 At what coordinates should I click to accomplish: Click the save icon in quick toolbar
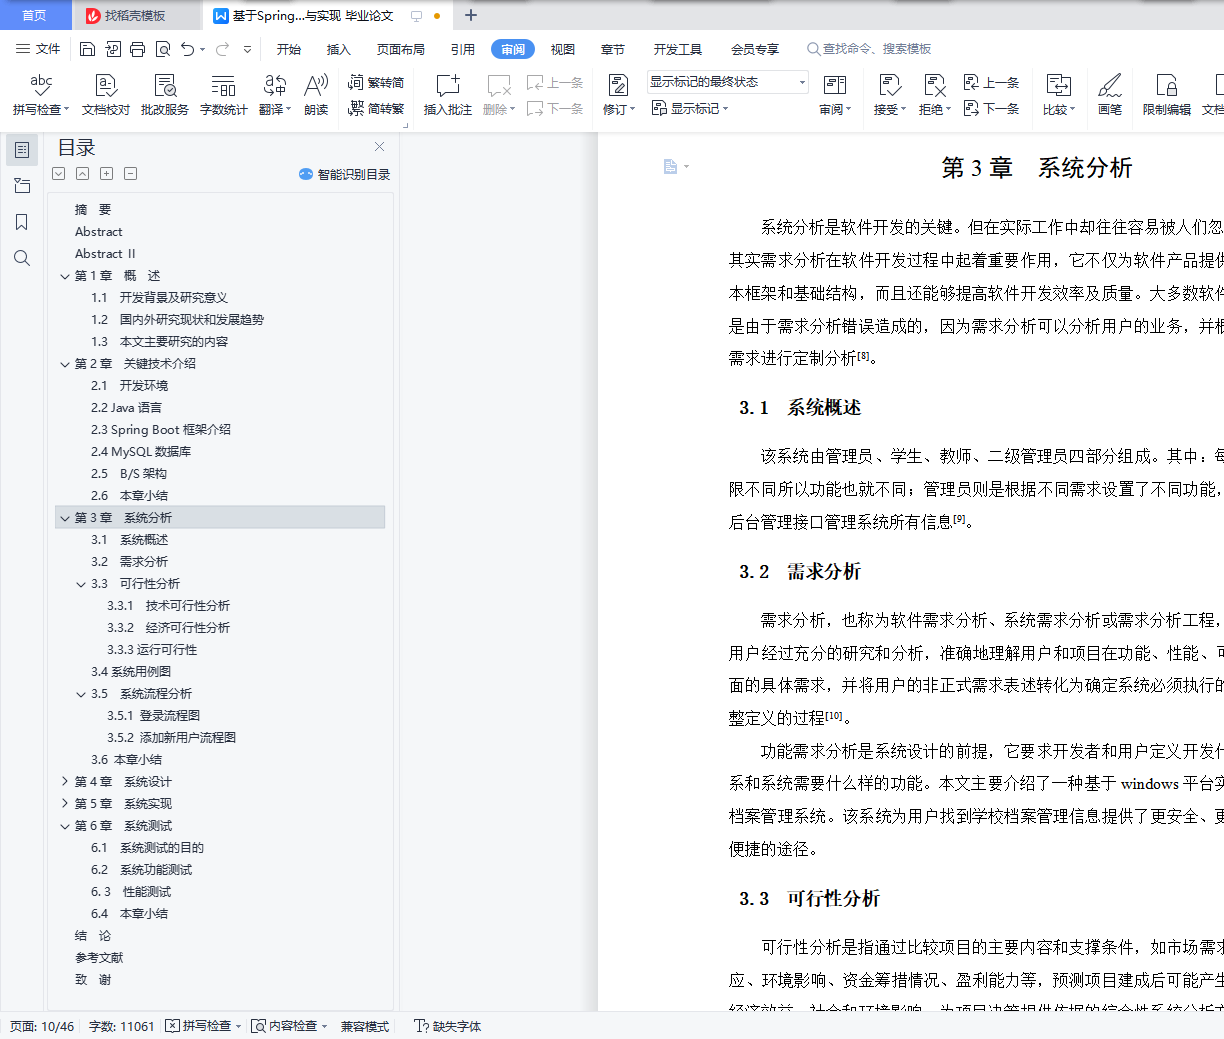[87, 49]
